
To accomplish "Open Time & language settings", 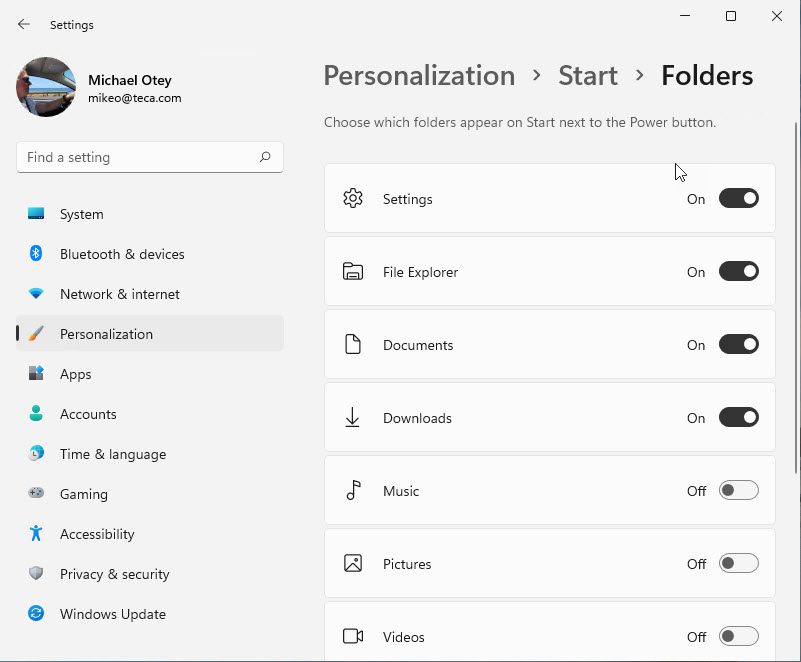I will point(150,454).
